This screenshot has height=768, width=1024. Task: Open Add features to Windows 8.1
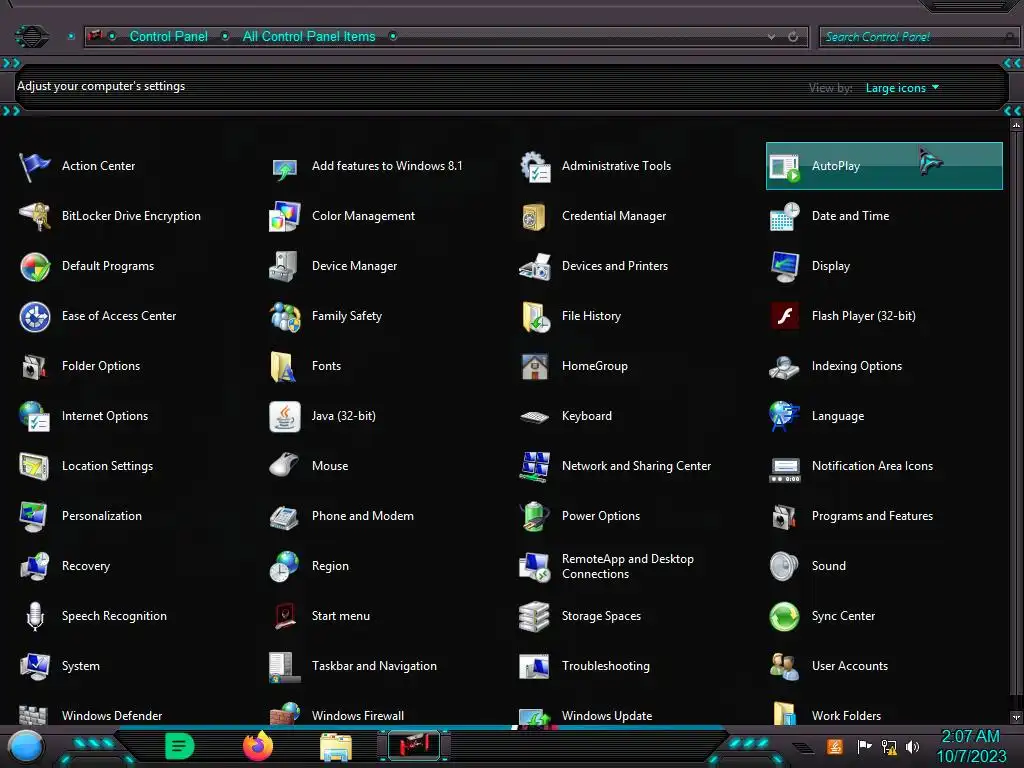point(387,166)
